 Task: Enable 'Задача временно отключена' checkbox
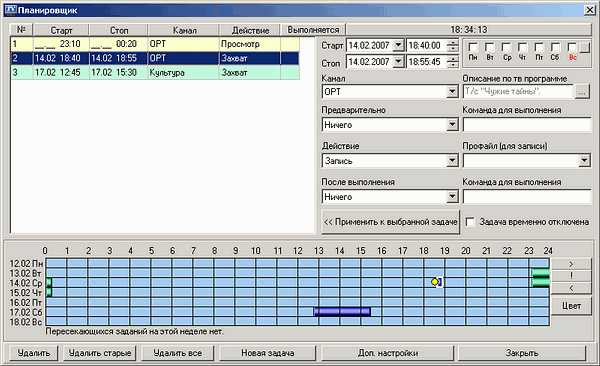click(x=470, y=222)
